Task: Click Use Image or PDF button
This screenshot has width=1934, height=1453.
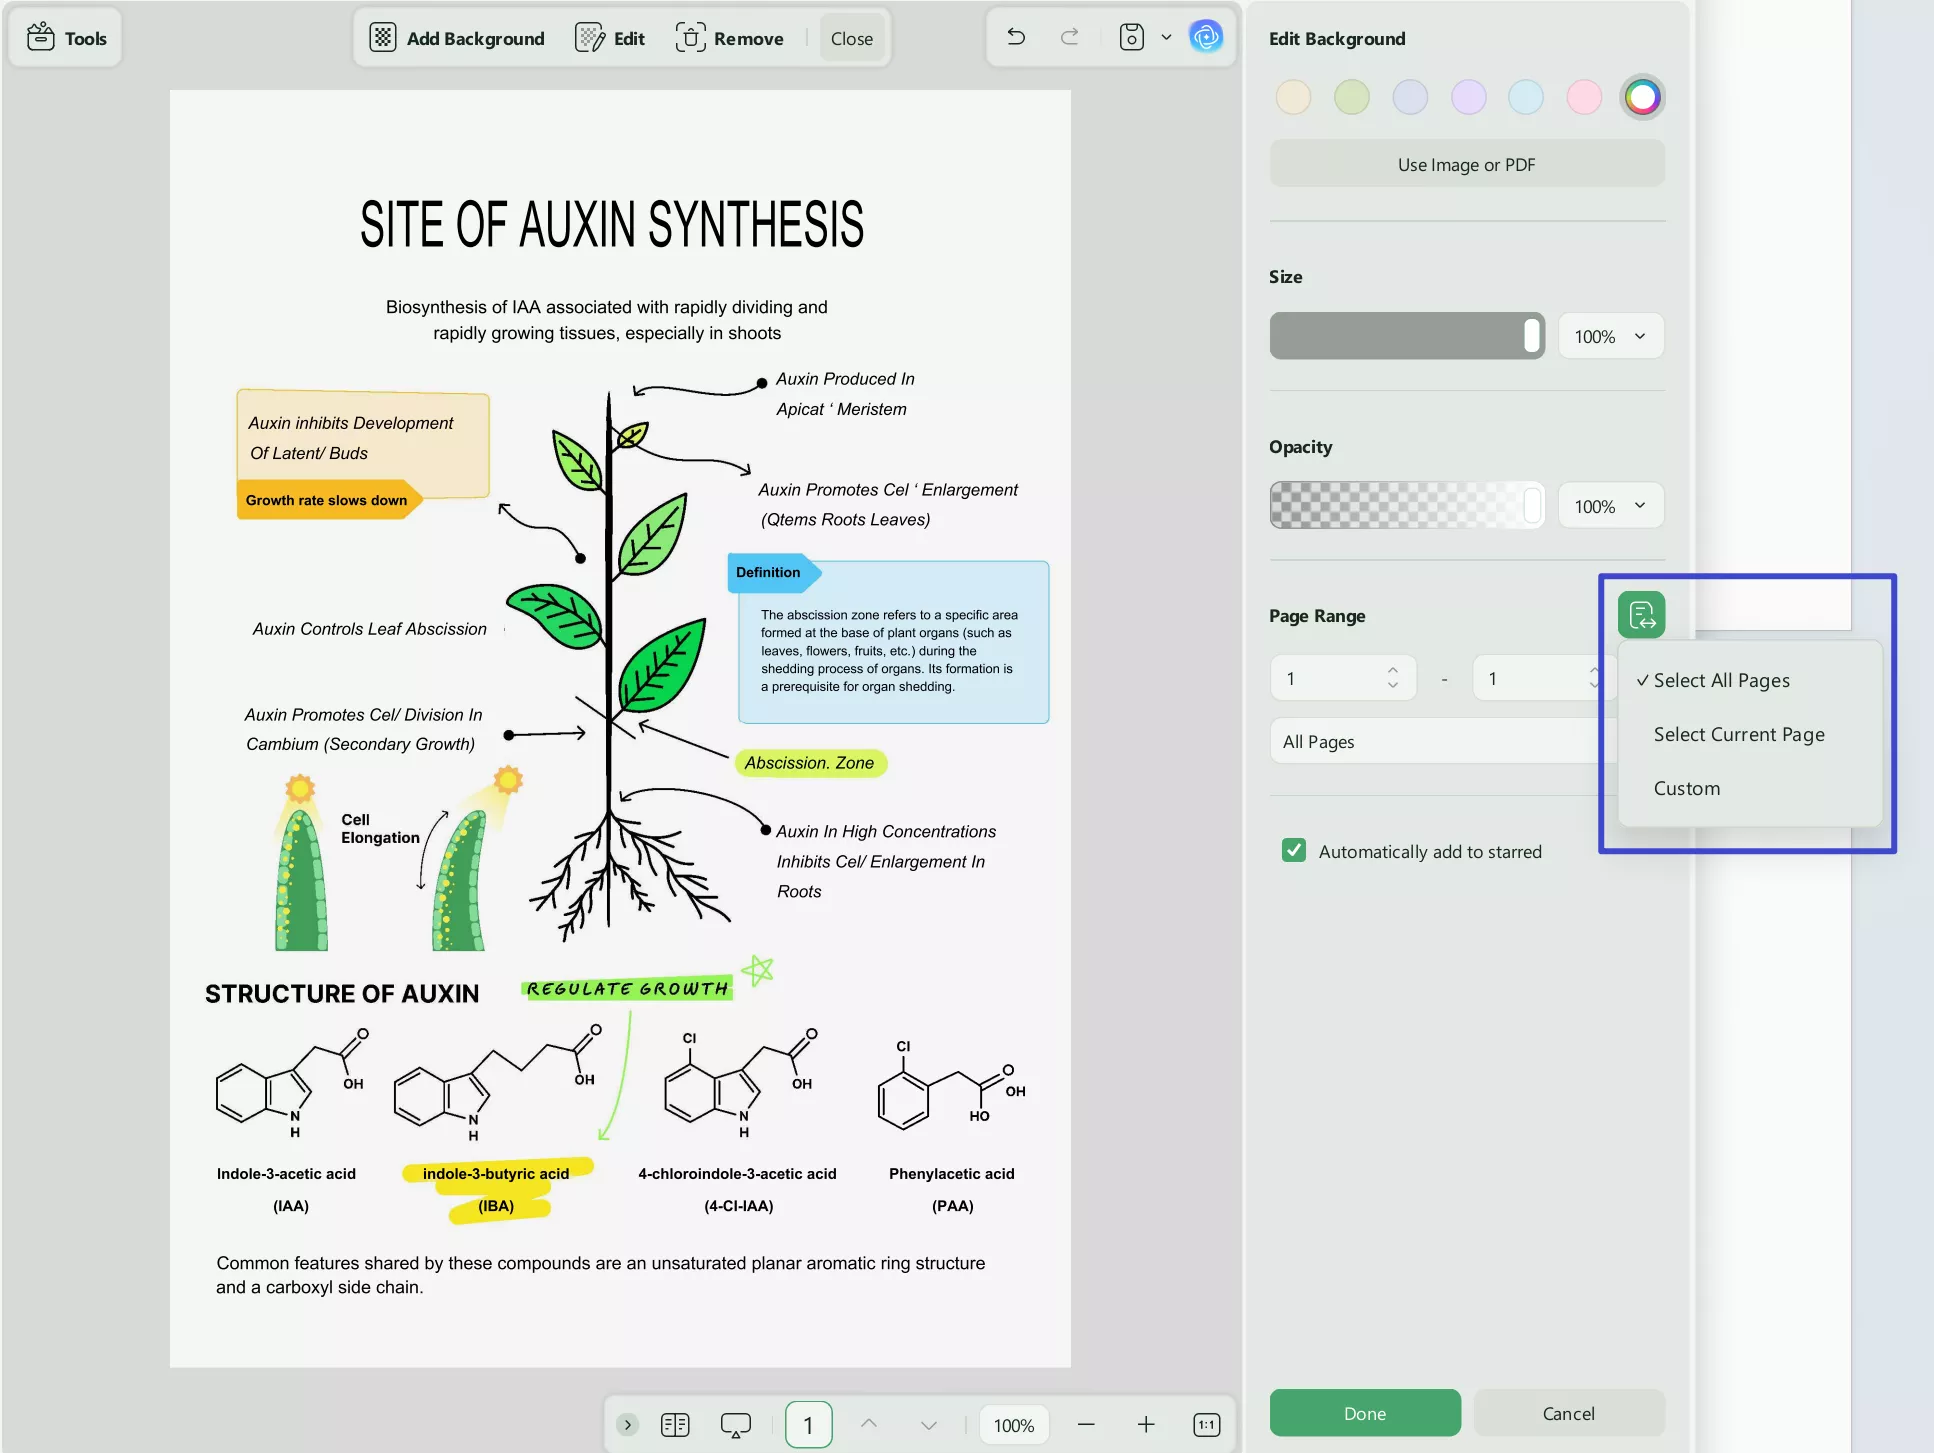Action: pos(1466,165)
